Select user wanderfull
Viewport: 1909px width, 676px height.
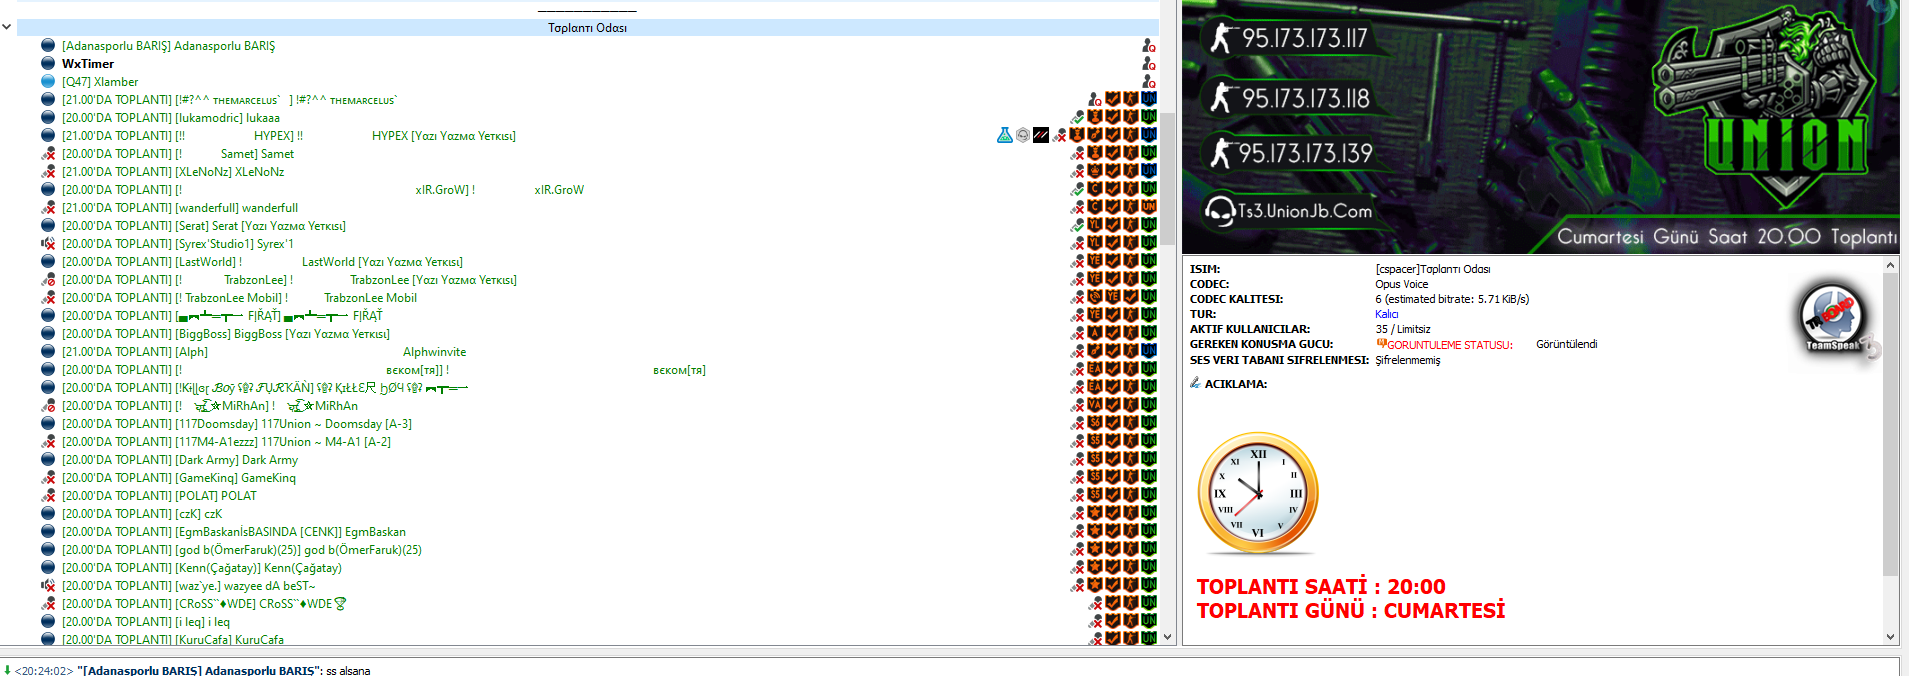click(x=180, y=208)
